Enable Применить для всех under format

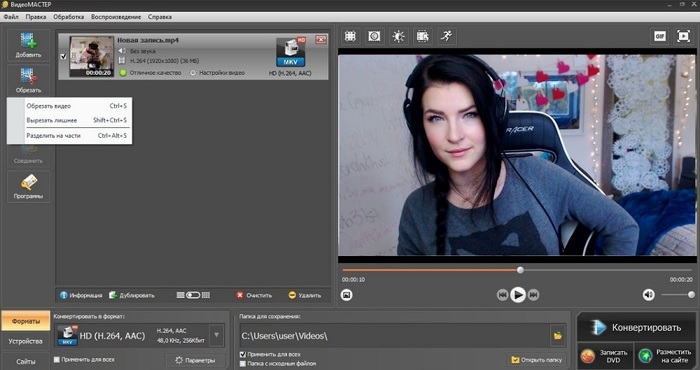click(x=57, y=359)
